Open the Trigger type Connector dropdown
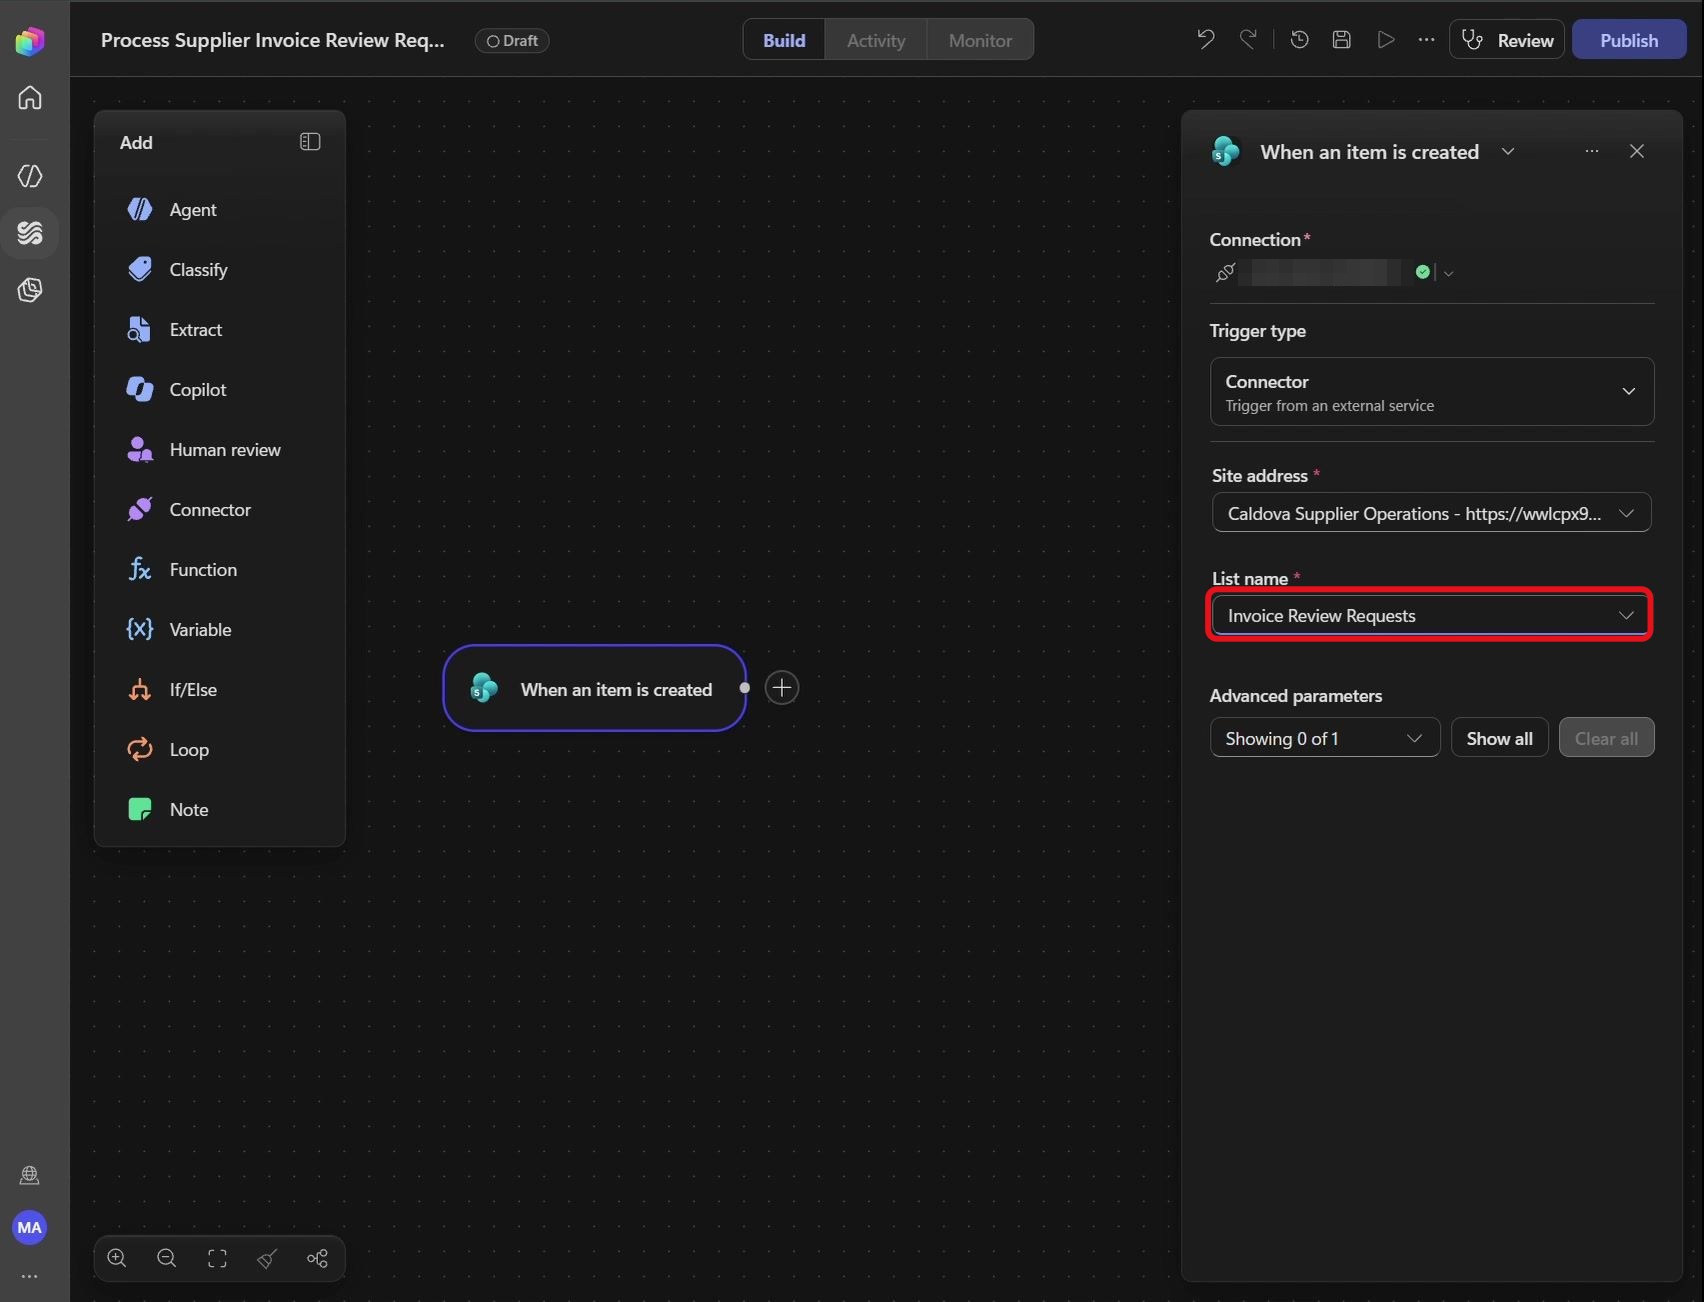This screenshot has height=1302, width=1704. 1432,392
